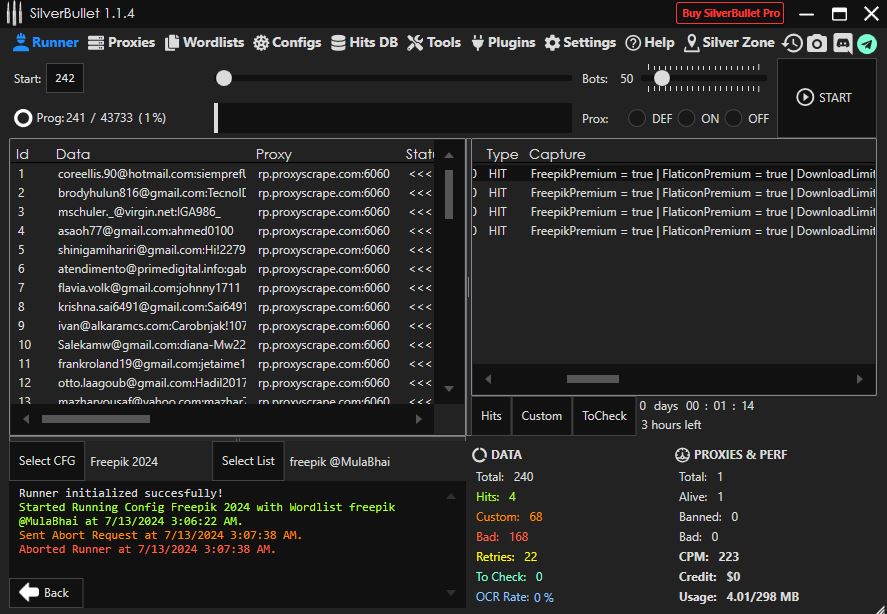Click the Select List button
The image size is (887, 614).
click(x=248, y=461)
